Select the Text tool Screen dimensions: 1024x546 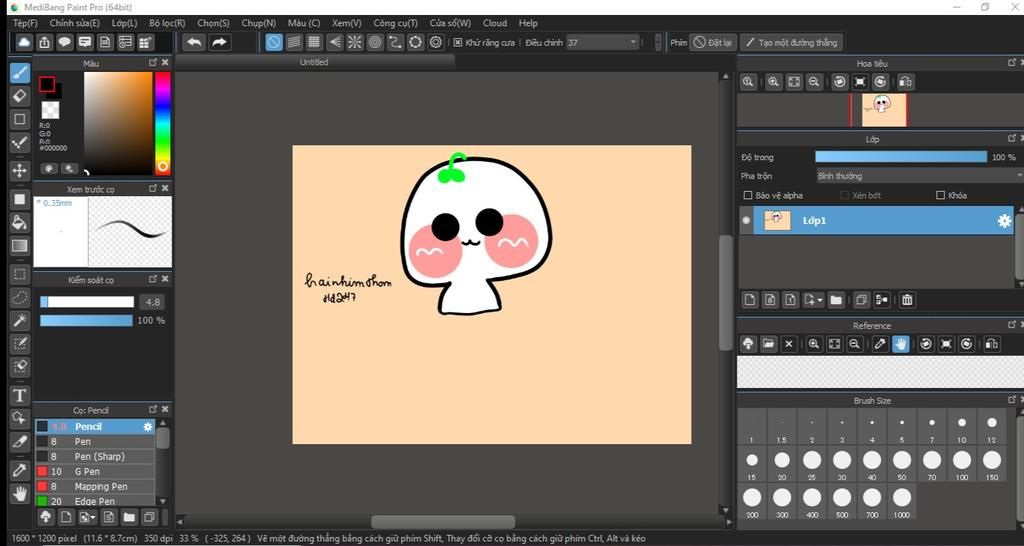[x=19, y=395]
